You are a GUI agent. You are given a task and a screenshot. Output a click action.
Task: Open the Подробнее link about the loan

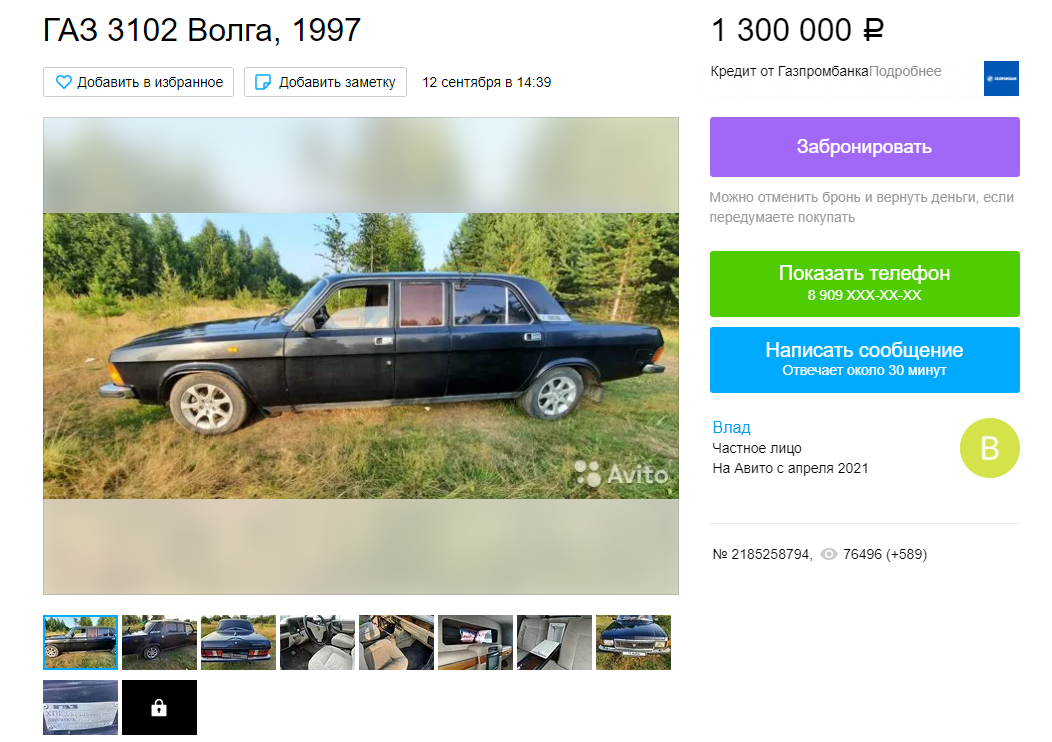(905, 71)
